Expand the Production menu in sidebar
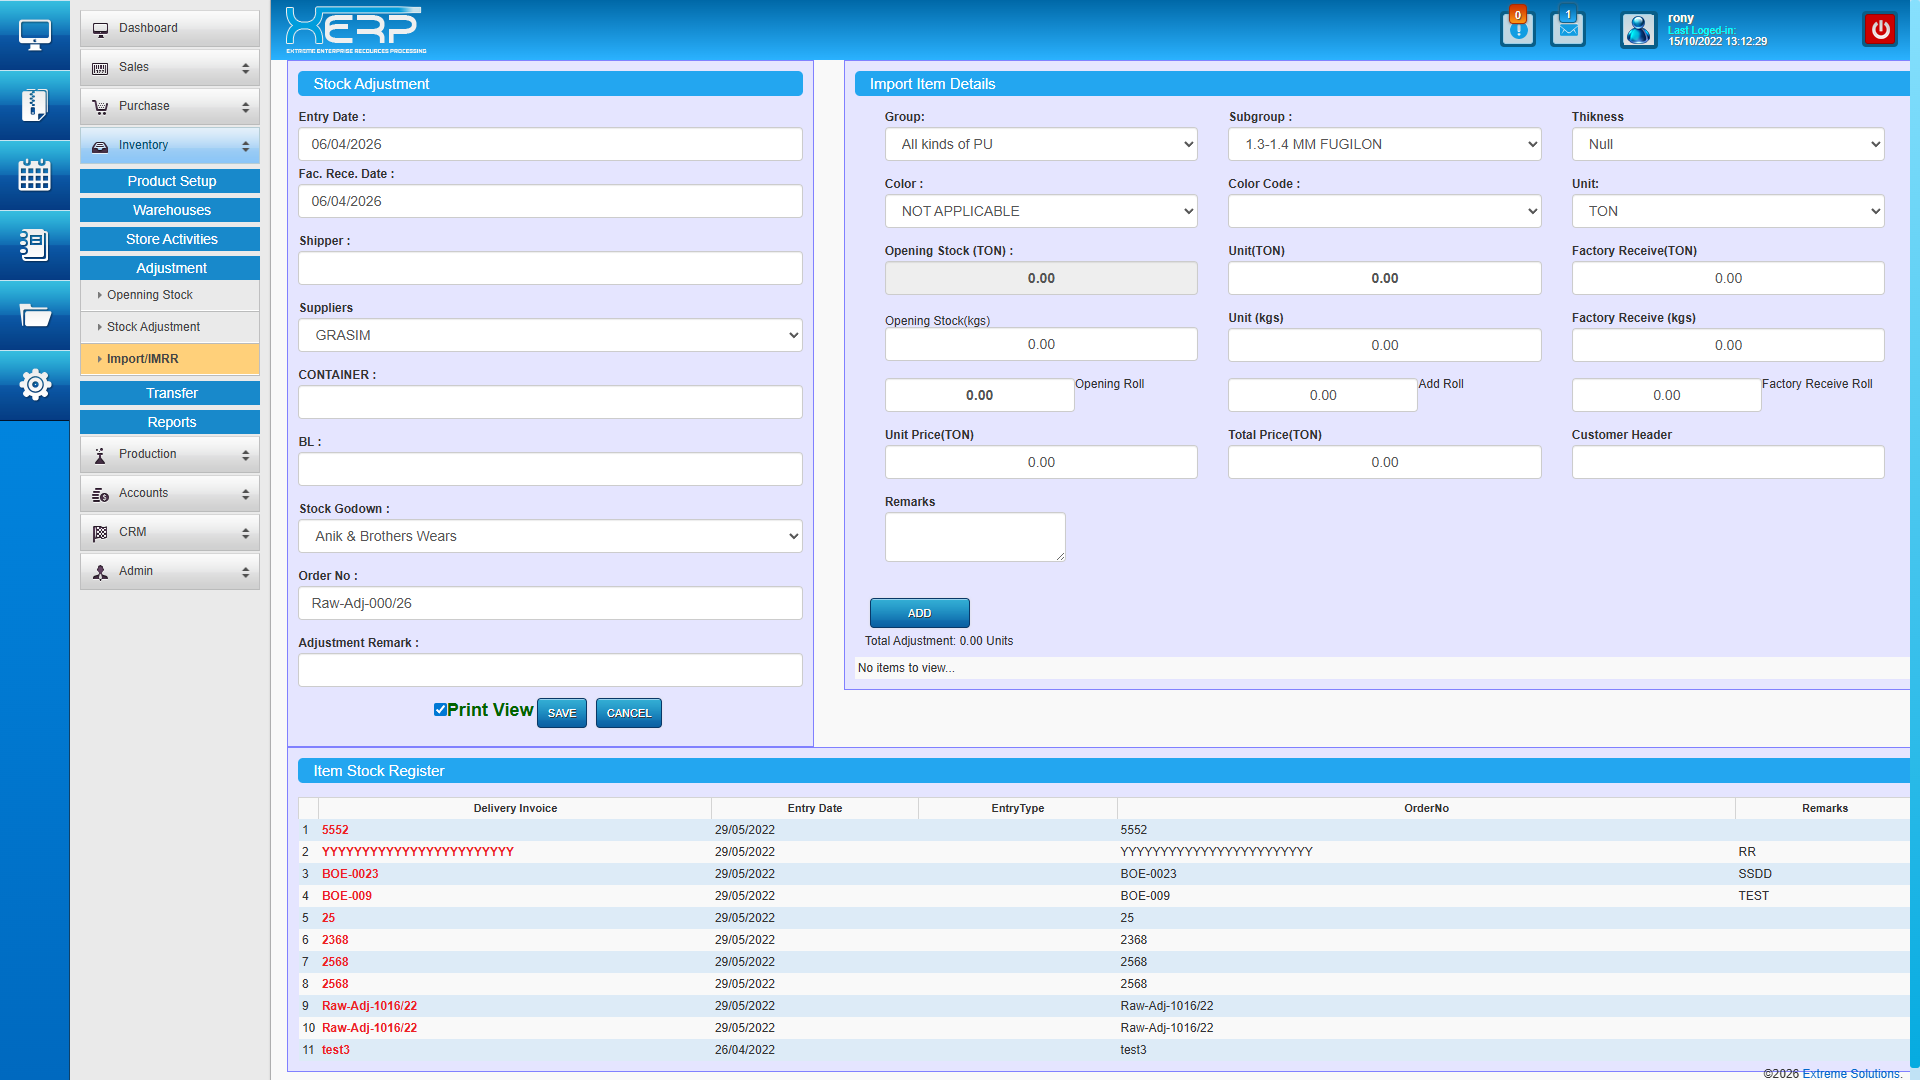 [170, 454]
